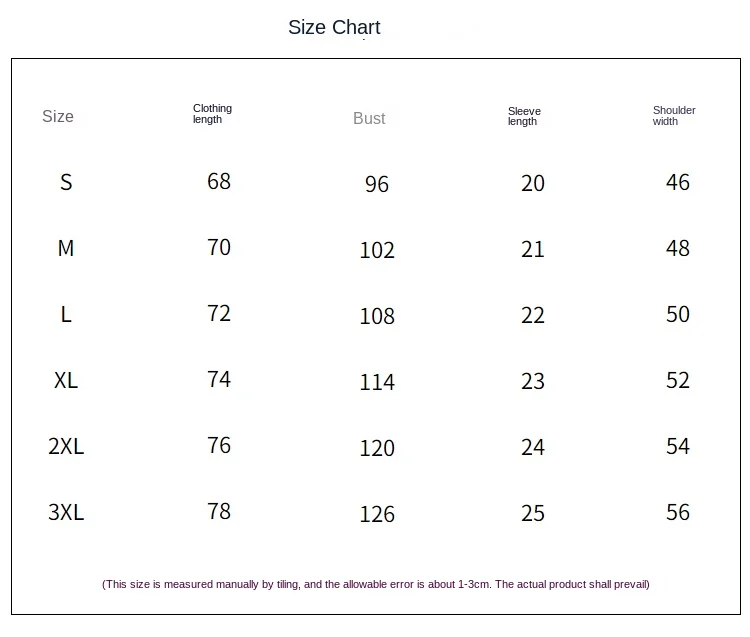
Task: Click the Bust column header
Action: point(369,118)
